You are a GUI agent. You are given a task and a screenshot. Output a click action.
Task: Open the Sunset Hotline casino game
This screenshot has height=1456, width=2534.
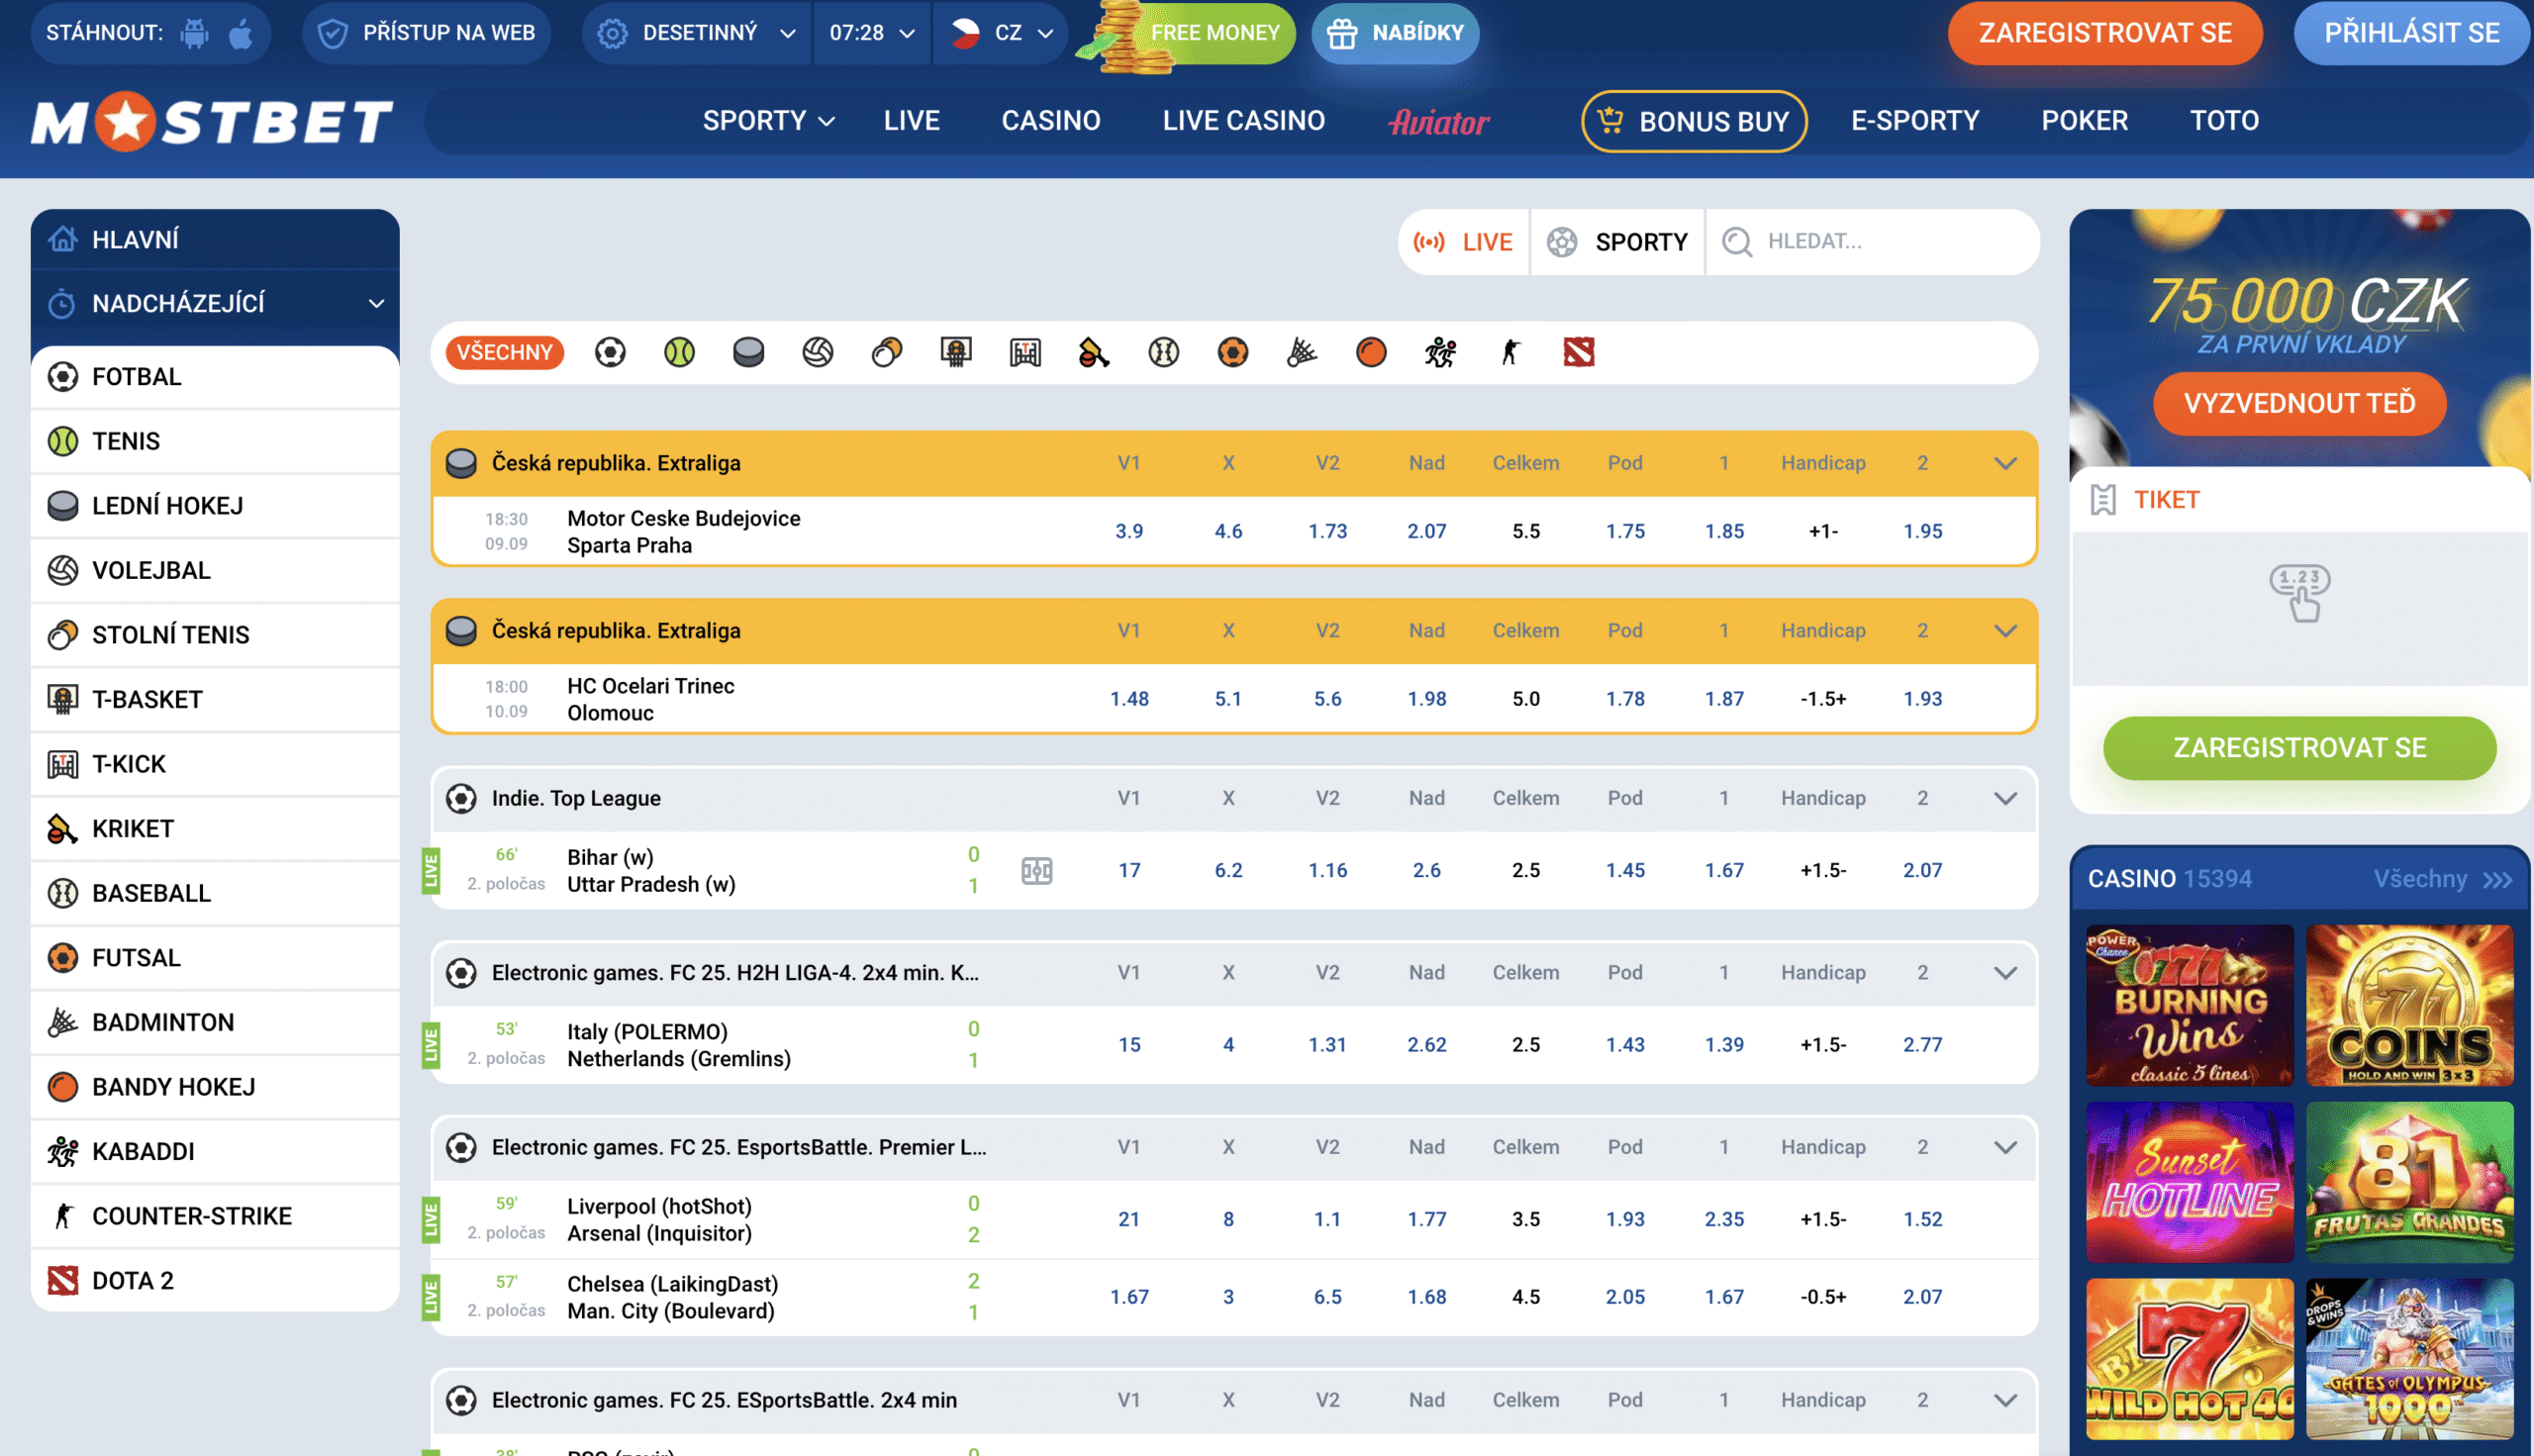[2190, 1183]
